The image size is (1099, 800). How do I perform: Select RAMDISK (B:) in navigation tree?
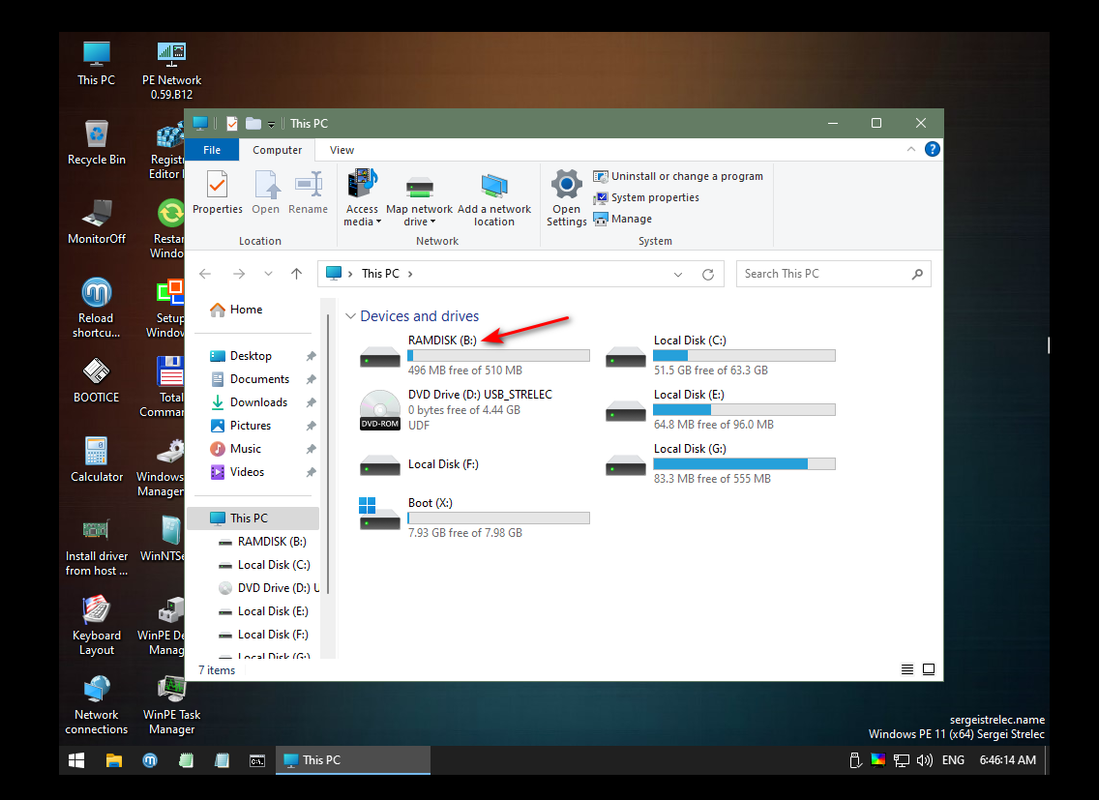coord(262,541)
